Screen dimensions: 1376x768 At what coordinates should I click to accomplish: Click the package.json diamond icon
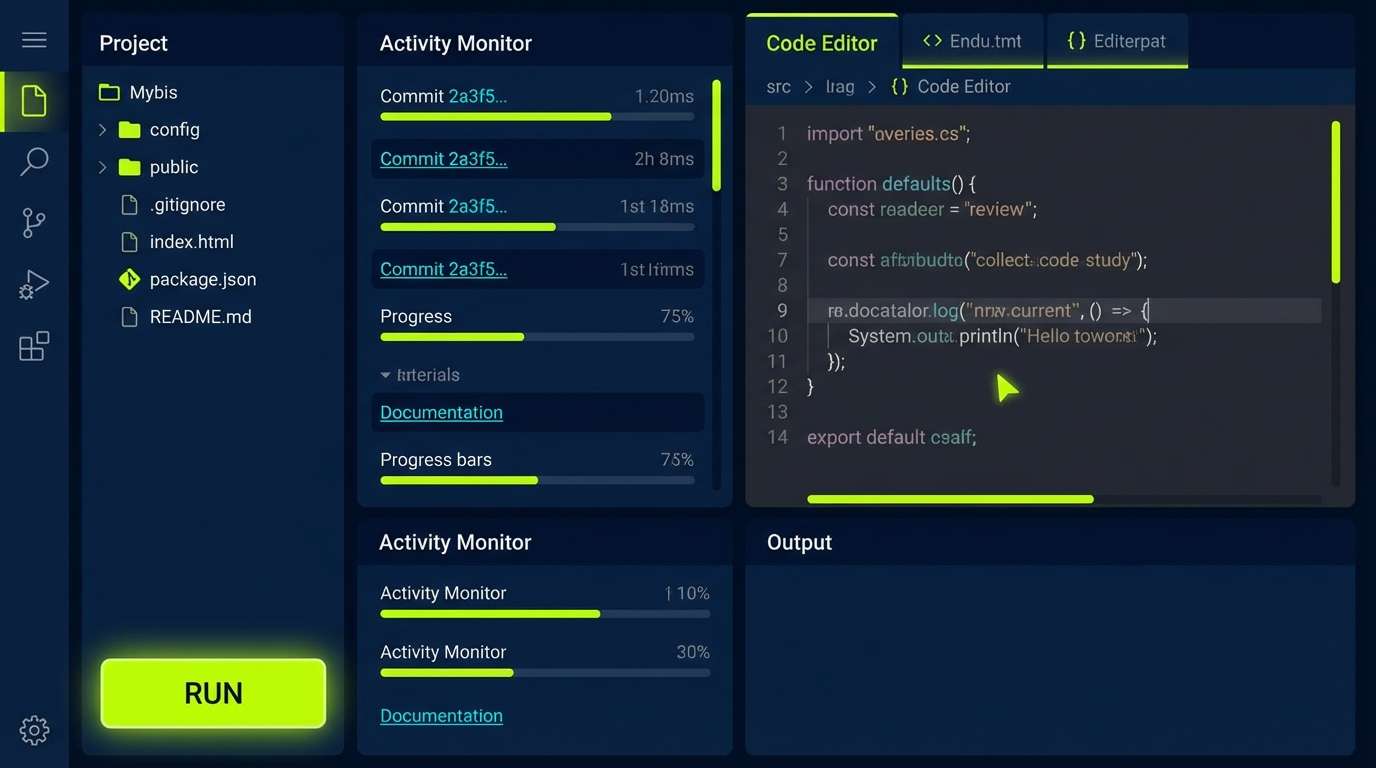pos(129,279)
